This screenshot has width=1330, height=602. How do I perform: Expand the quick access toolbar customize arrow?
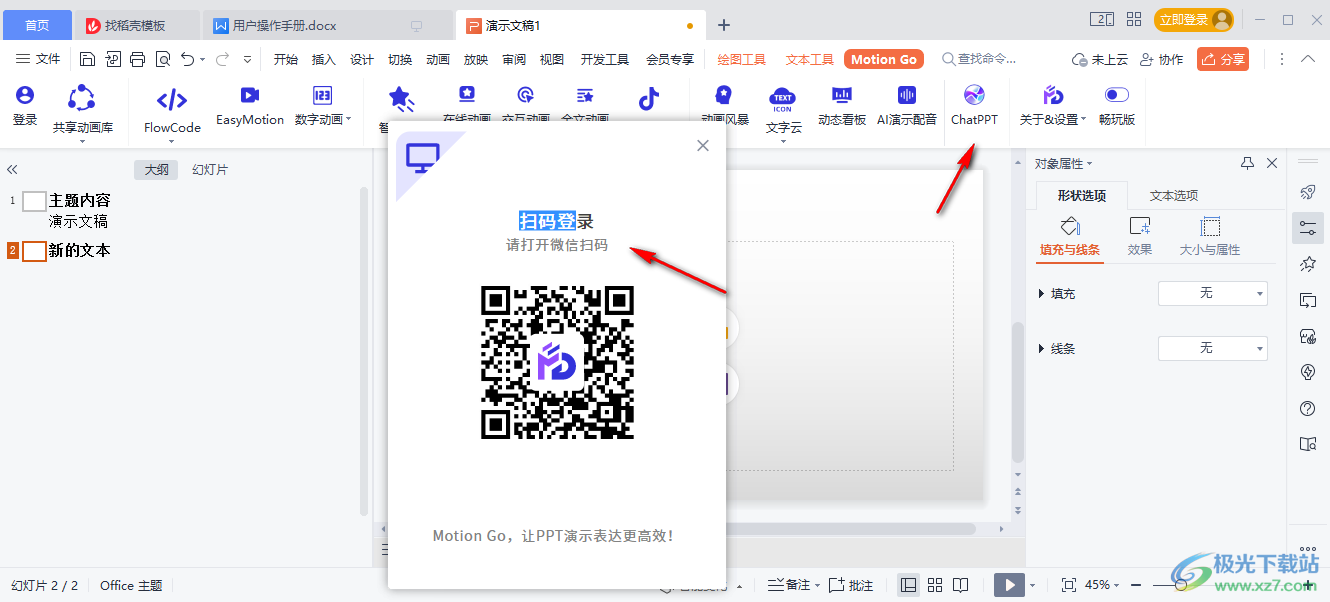click(x=248, y=59)
